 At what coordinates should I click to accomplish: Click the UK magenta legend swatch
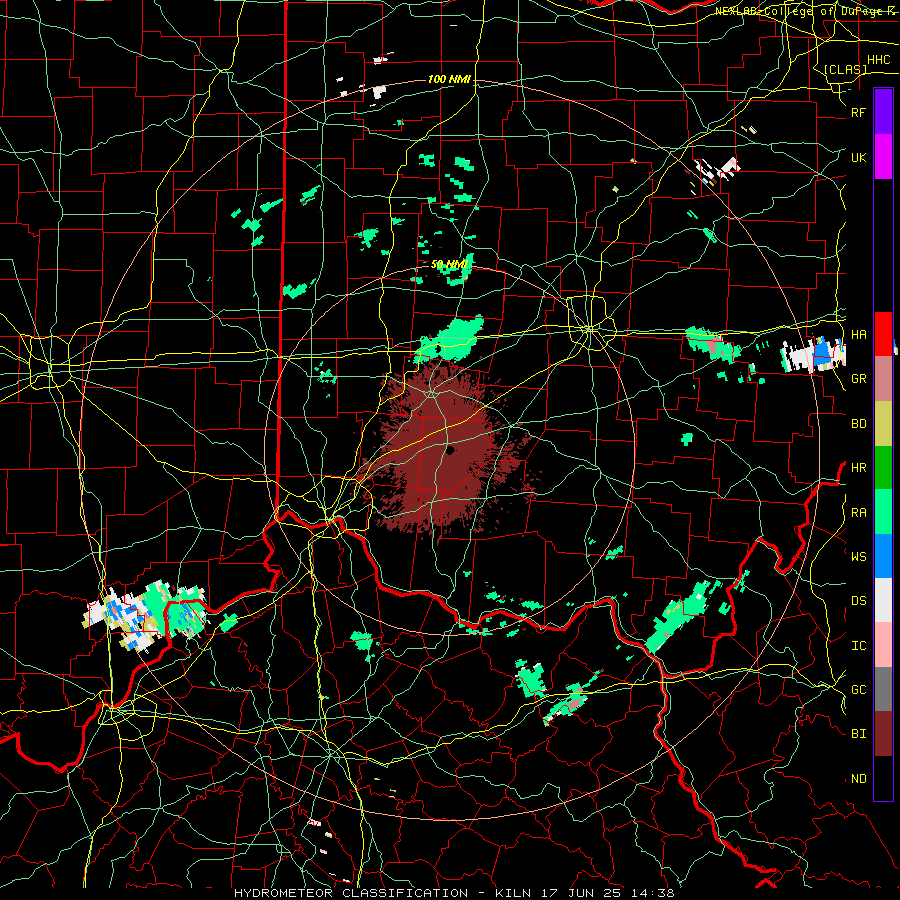pos(883,157)
